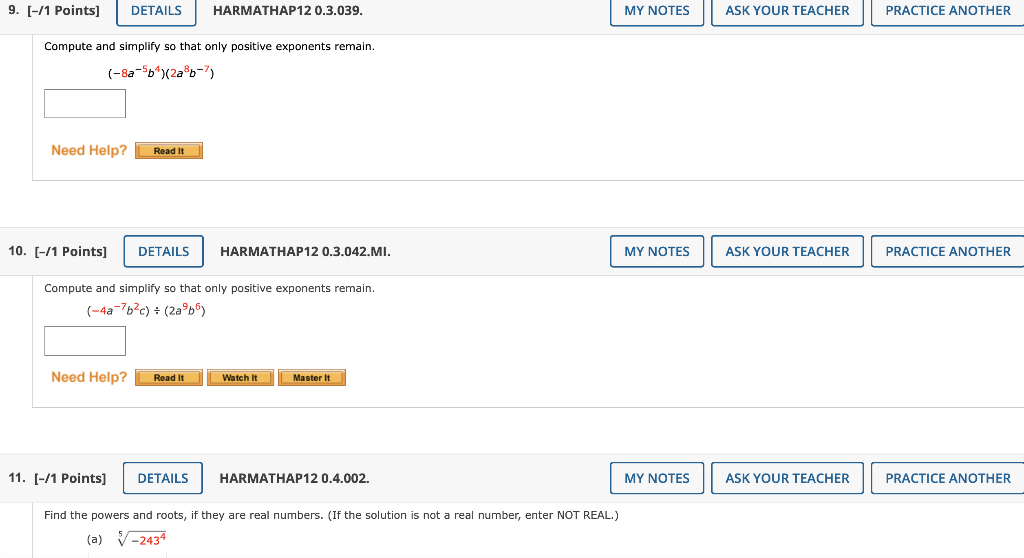The width and height of the screenshot is (1024, 558).
Task: Open Read It help for question 9
Action: (169, 151)
